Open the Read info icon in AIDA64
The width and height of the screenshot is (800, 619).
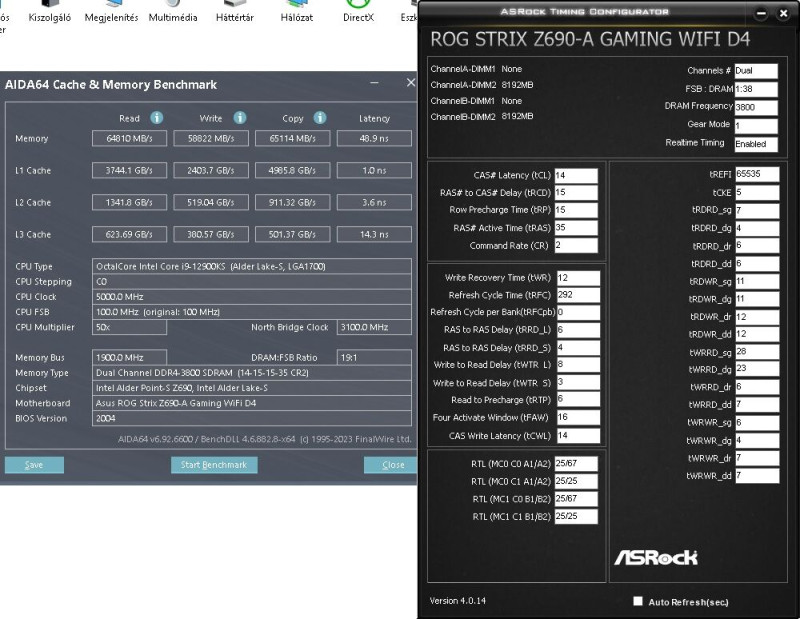157,118
